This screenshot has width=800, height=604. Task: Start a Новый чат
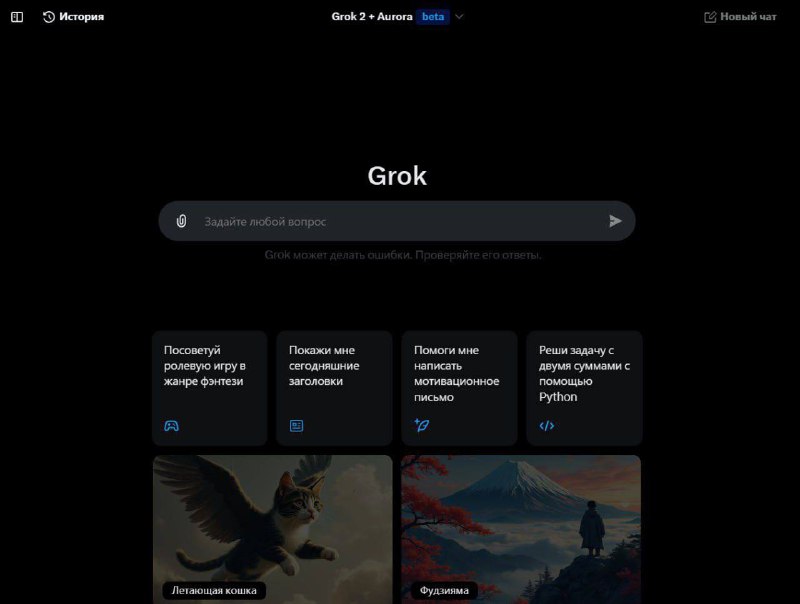point(740,17)
